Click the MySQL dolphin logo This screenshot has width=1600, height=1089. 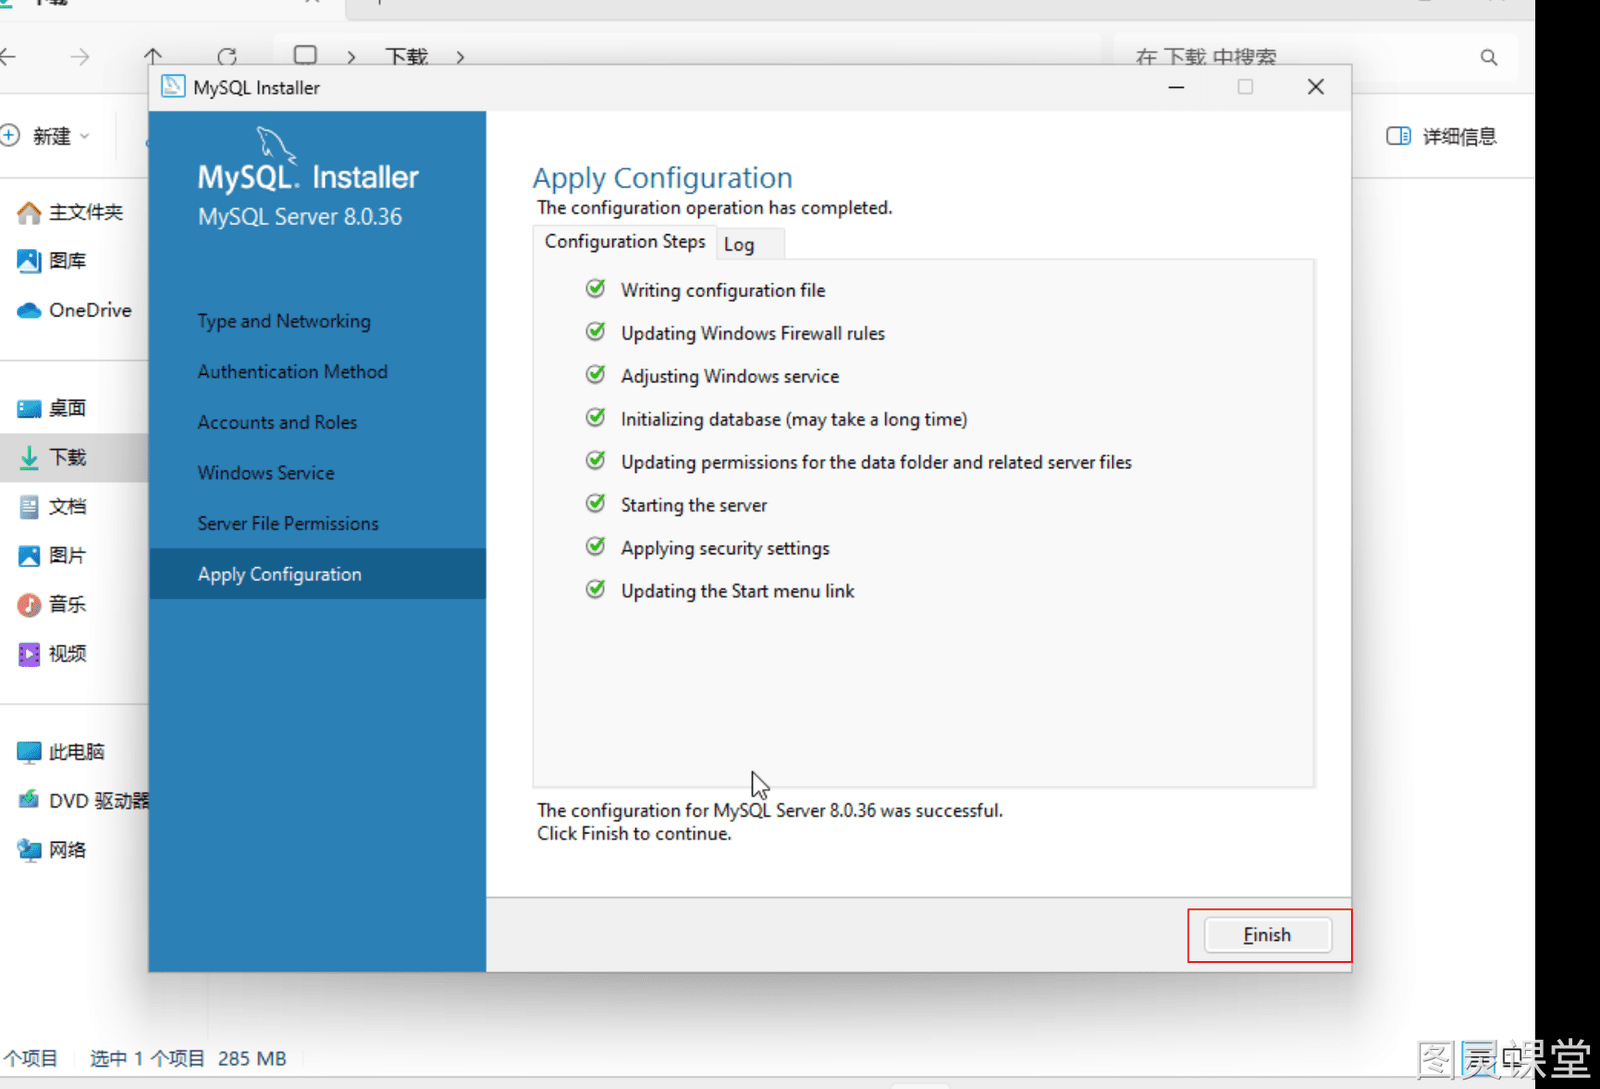(276, 144)
